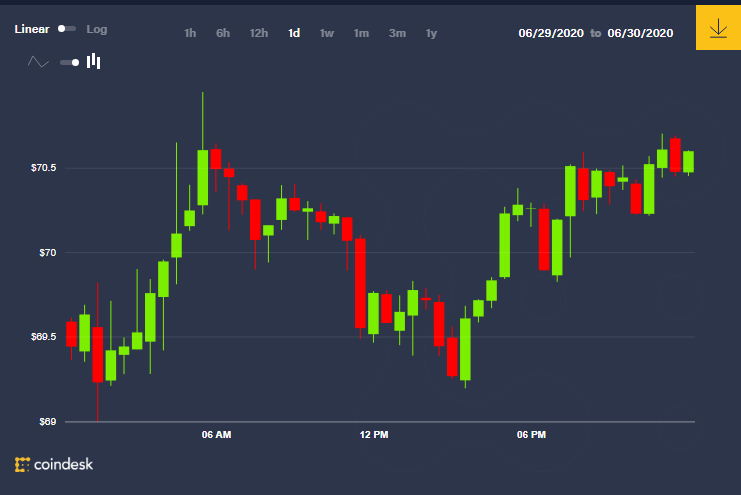Choose the Linear scale label

[x=32, y=29]
